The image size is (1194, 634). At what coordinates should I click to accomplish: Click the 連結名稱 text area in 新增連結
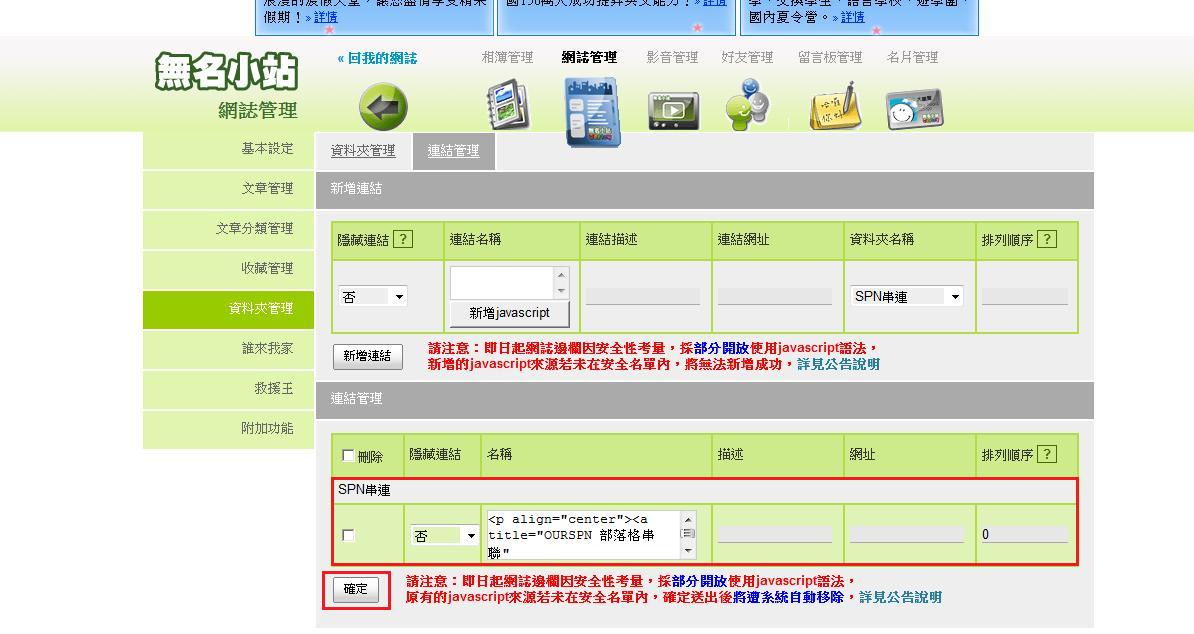point(503,283)
